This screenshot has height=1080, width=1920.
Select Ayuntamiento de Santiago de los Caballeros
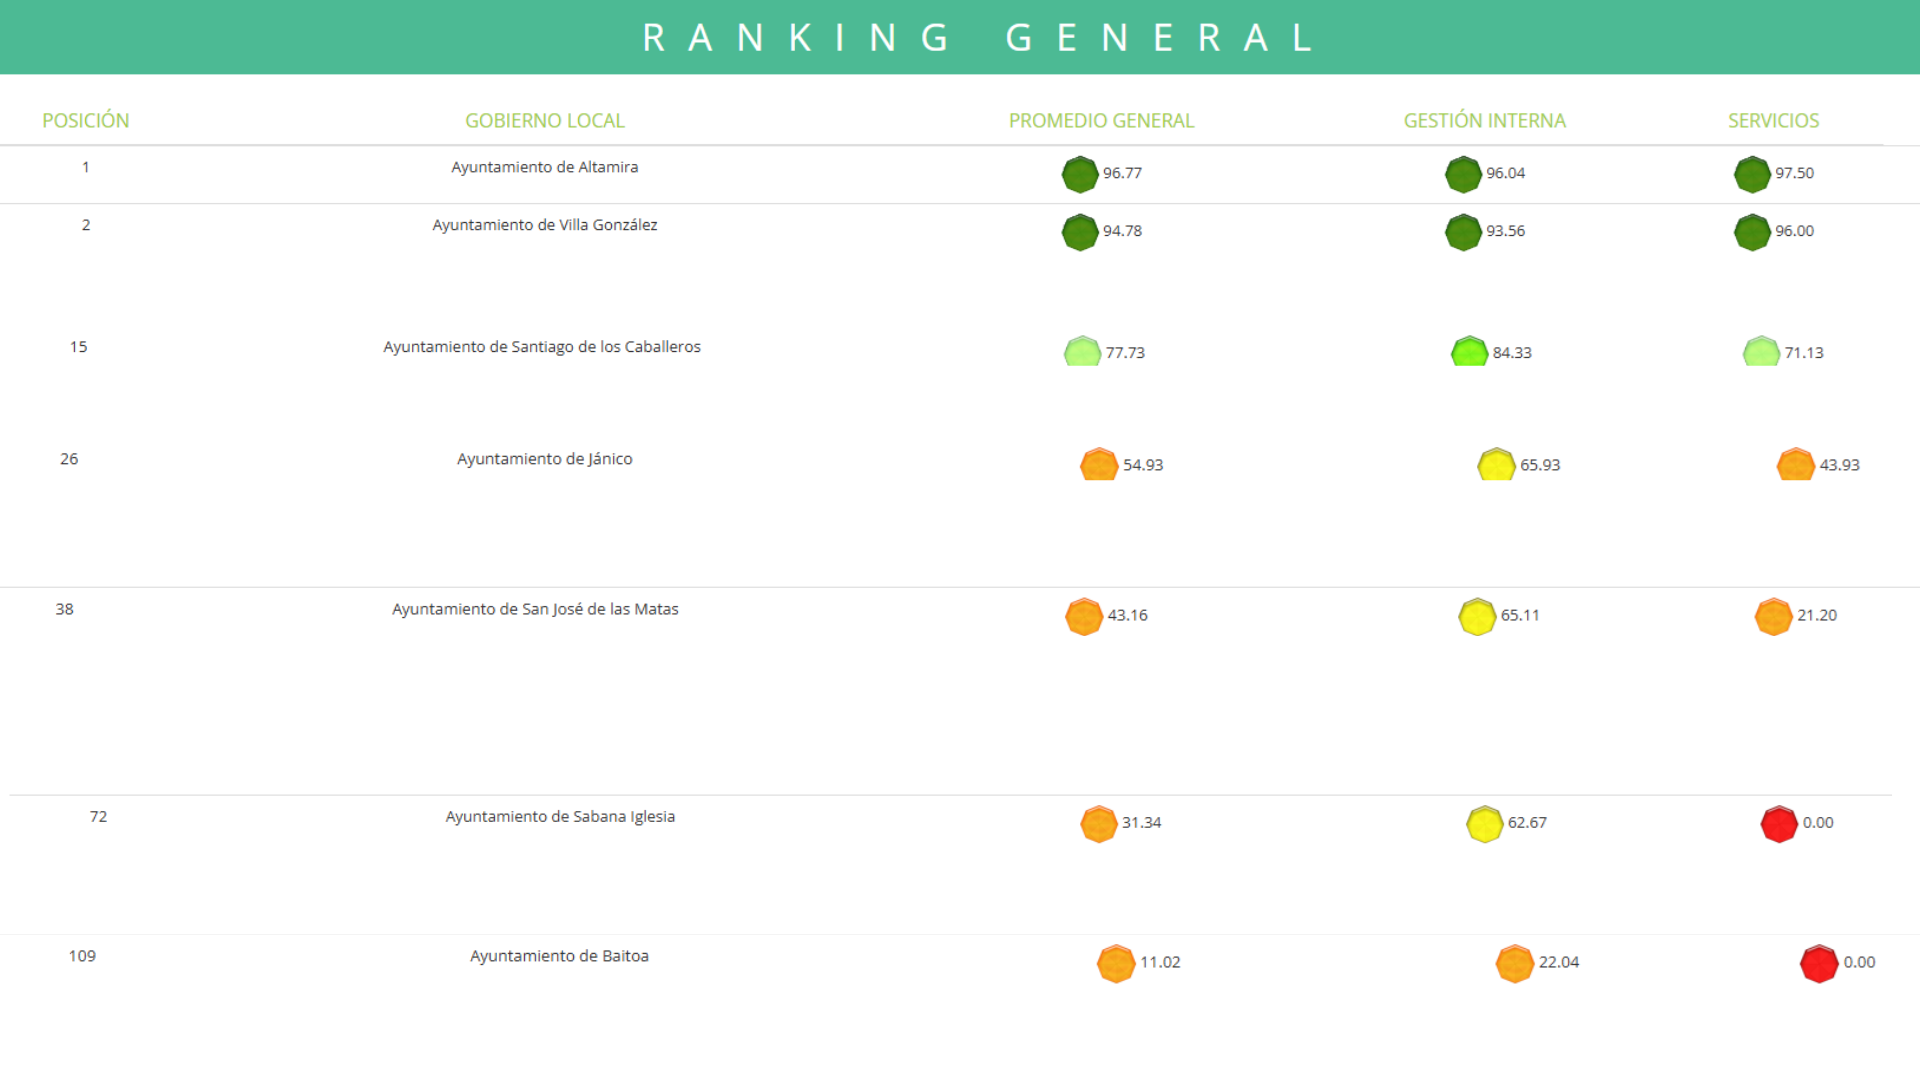click(x=542, y=347)
